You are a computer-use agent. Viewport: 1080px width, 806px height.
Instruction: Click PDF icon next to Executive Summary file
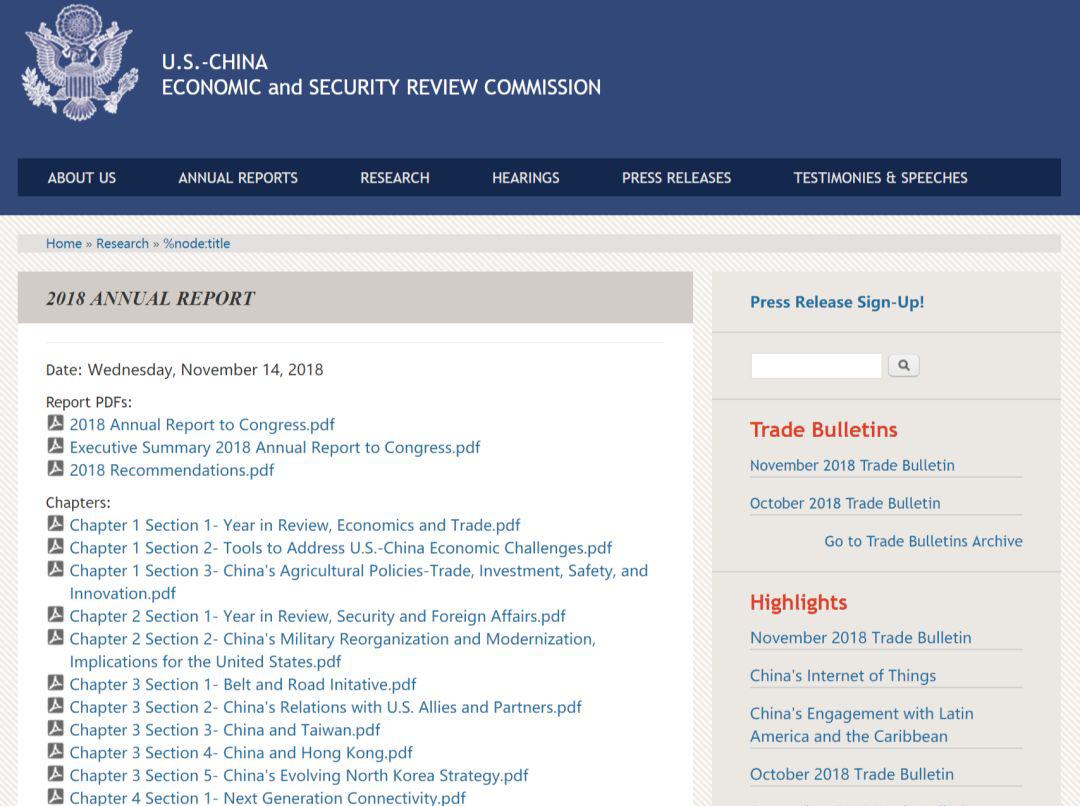(56, 447)
